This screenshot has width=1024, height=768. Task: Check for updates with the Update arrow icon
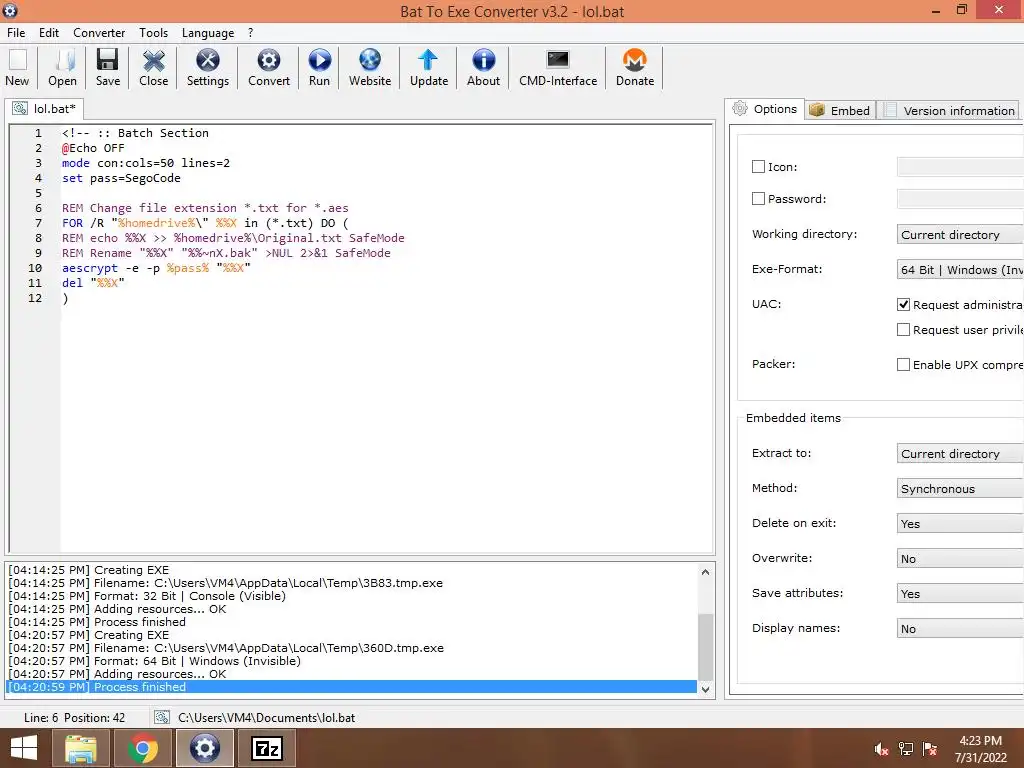428,61
